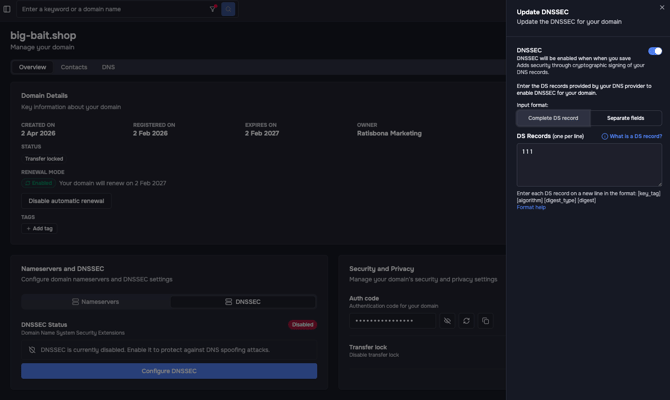Click the 2 Apr 2026 created date

[38, 133]
